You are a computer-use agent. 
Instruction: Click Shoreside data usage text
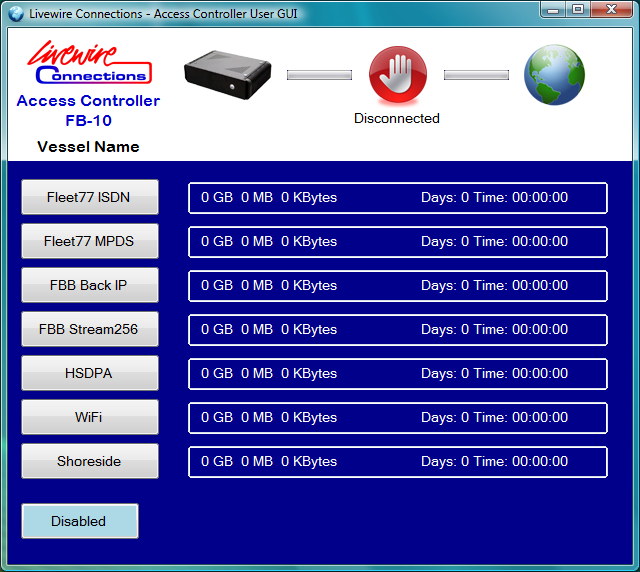click(x=269, y=461)
